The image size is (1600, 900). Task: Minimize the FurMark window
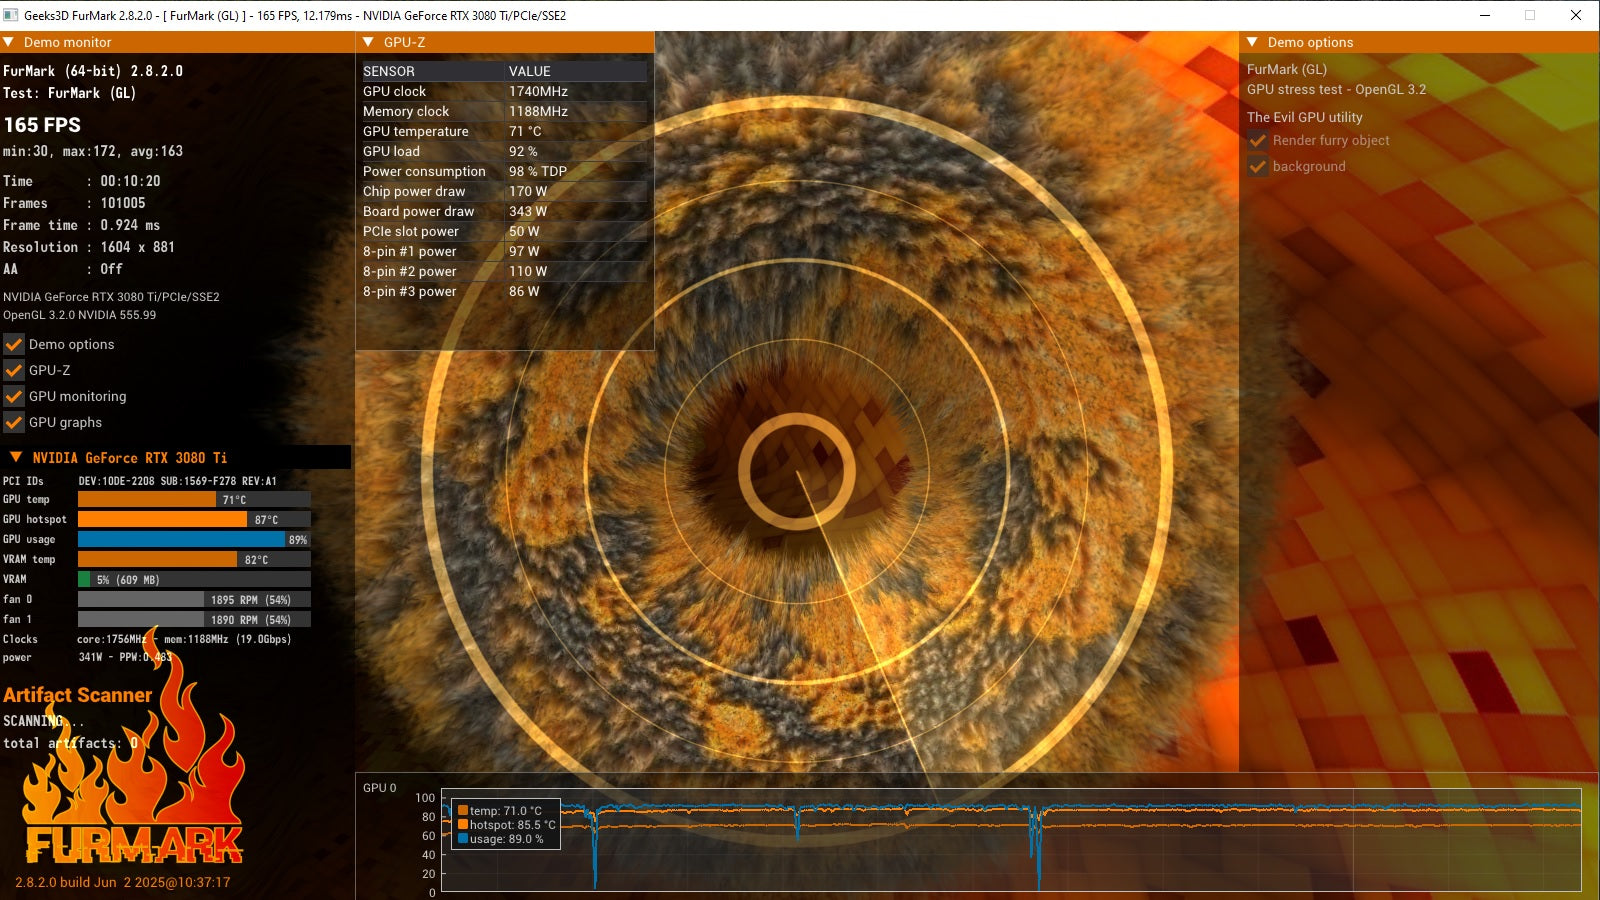click(1485, 15)
